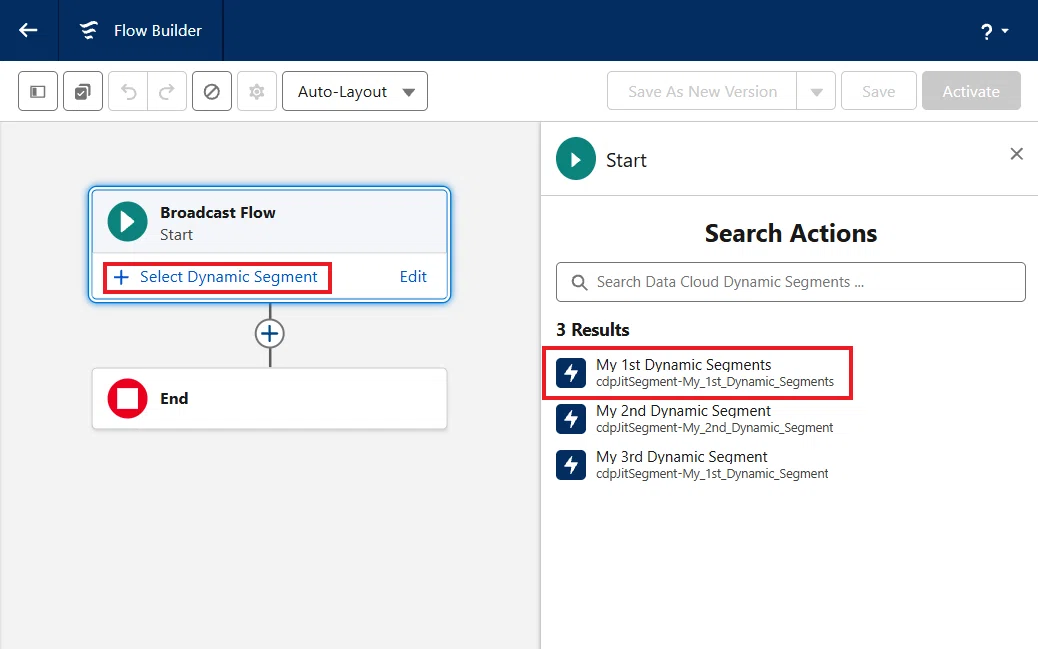Click the Save button
This screenshot has height=649, width=1038.
point(878,91)
